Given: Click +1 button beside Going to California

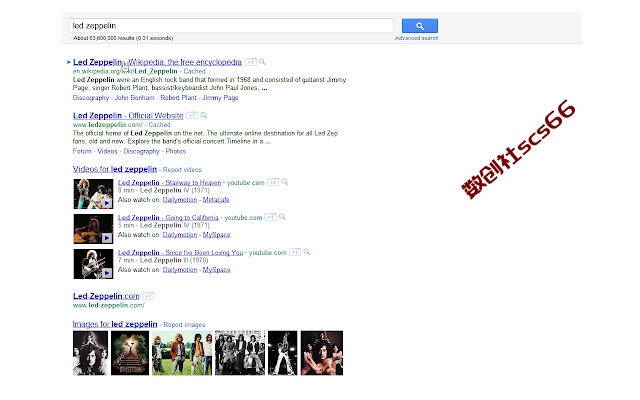Looking at the screenshot, I should click(x=271, y=217).
